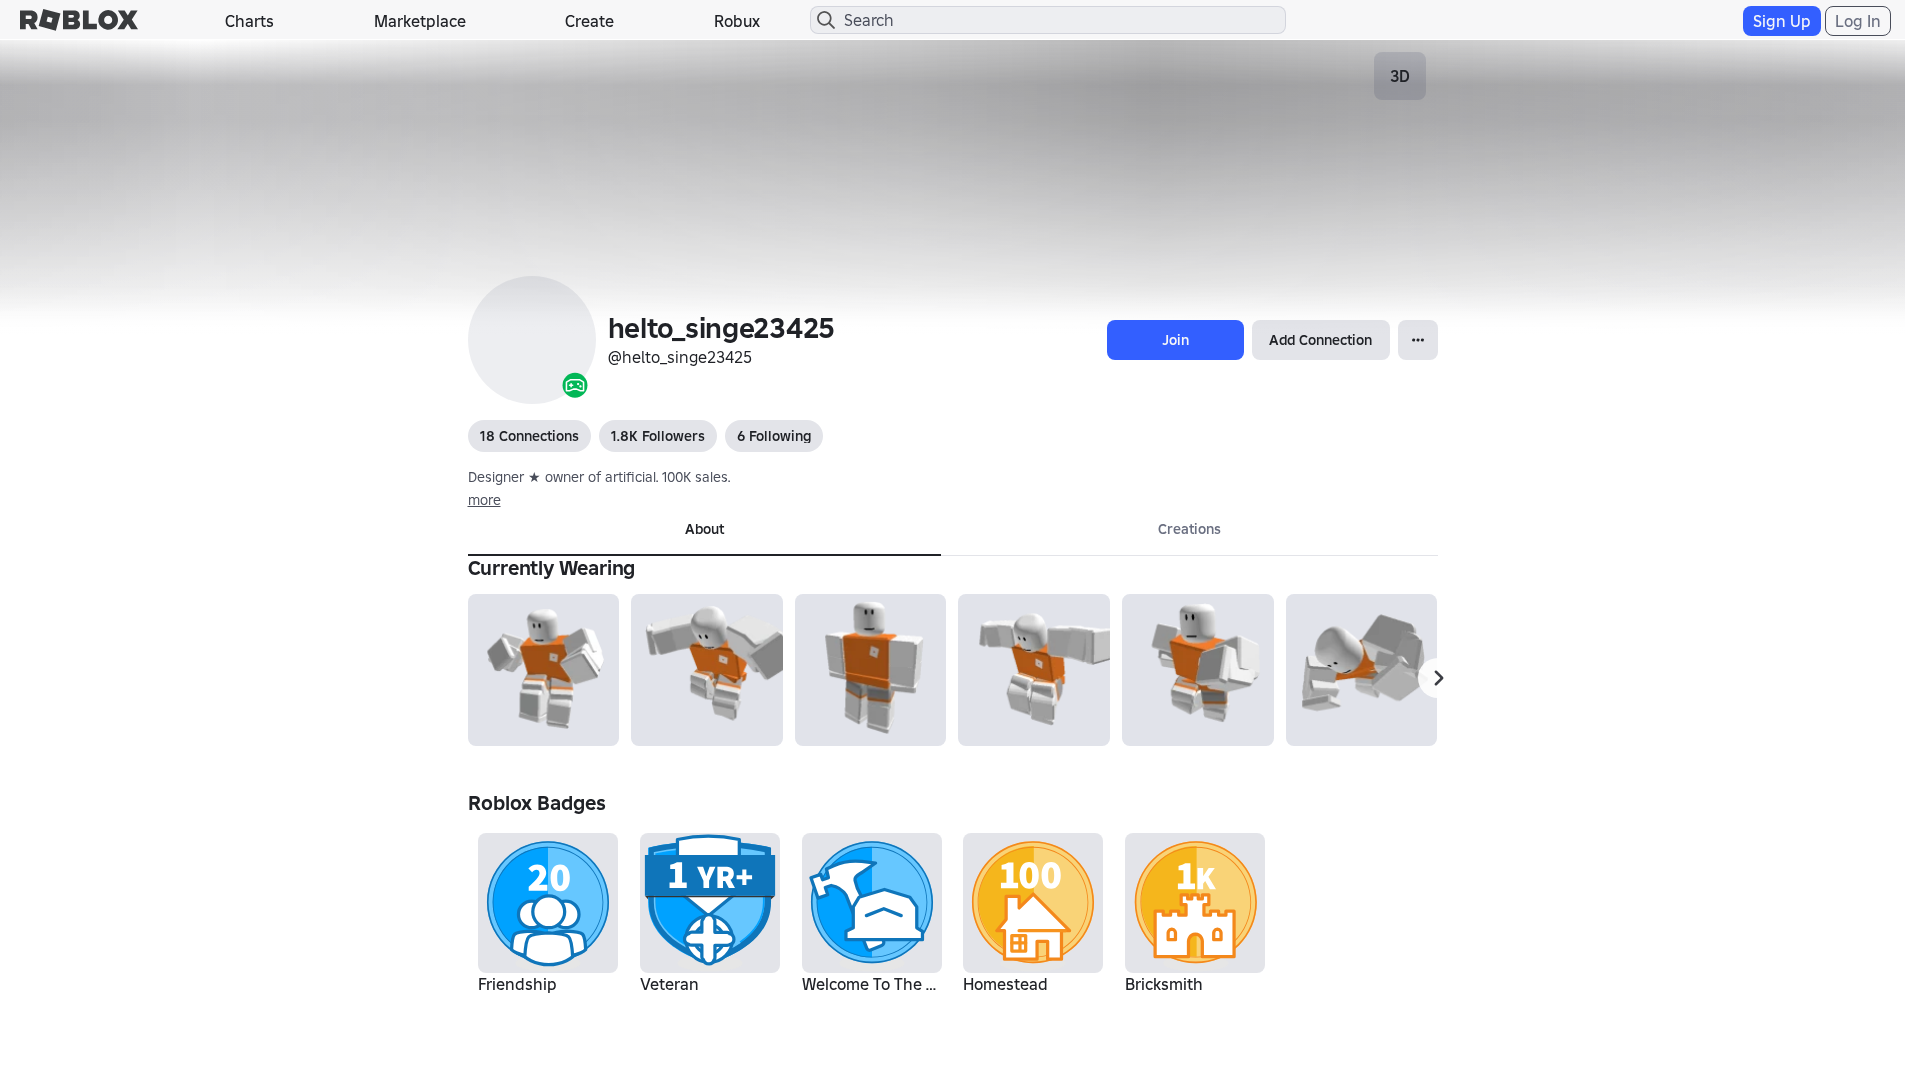Open the third wearing item, standing avatar
Screen dimensions: 1920x1080
[870, 670]
